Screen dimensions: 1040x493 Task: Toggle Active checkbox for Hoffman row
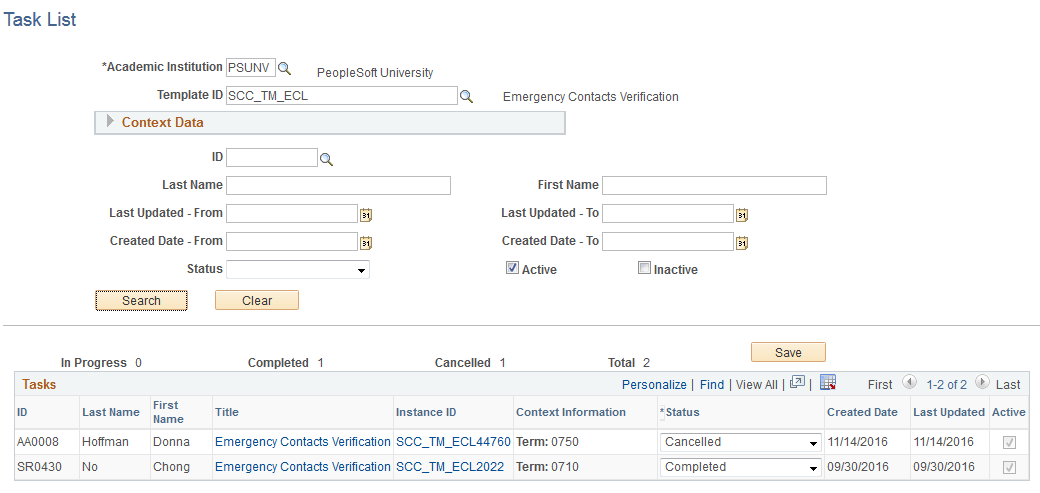pos(1009,442)
